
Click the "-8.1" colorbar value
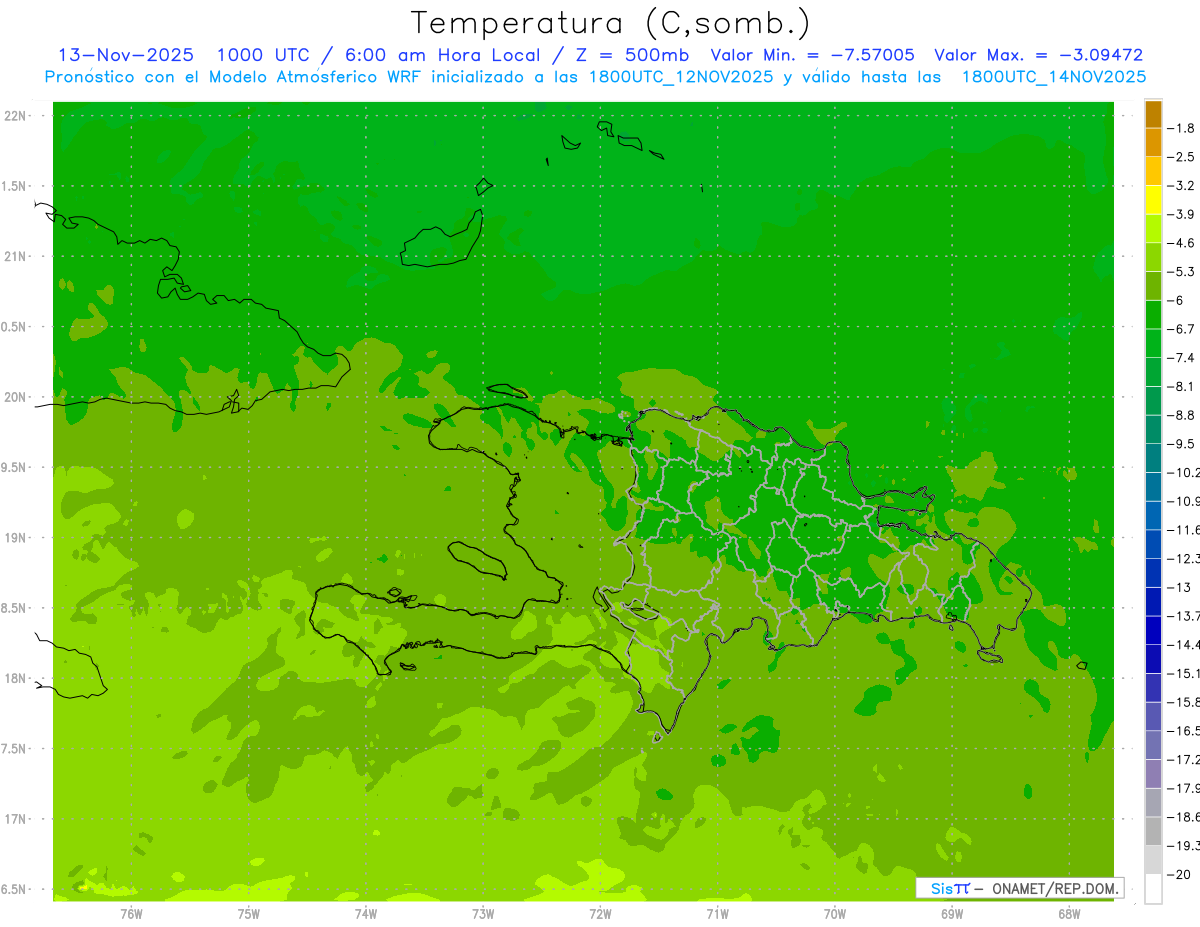(x=1181, y=386)
